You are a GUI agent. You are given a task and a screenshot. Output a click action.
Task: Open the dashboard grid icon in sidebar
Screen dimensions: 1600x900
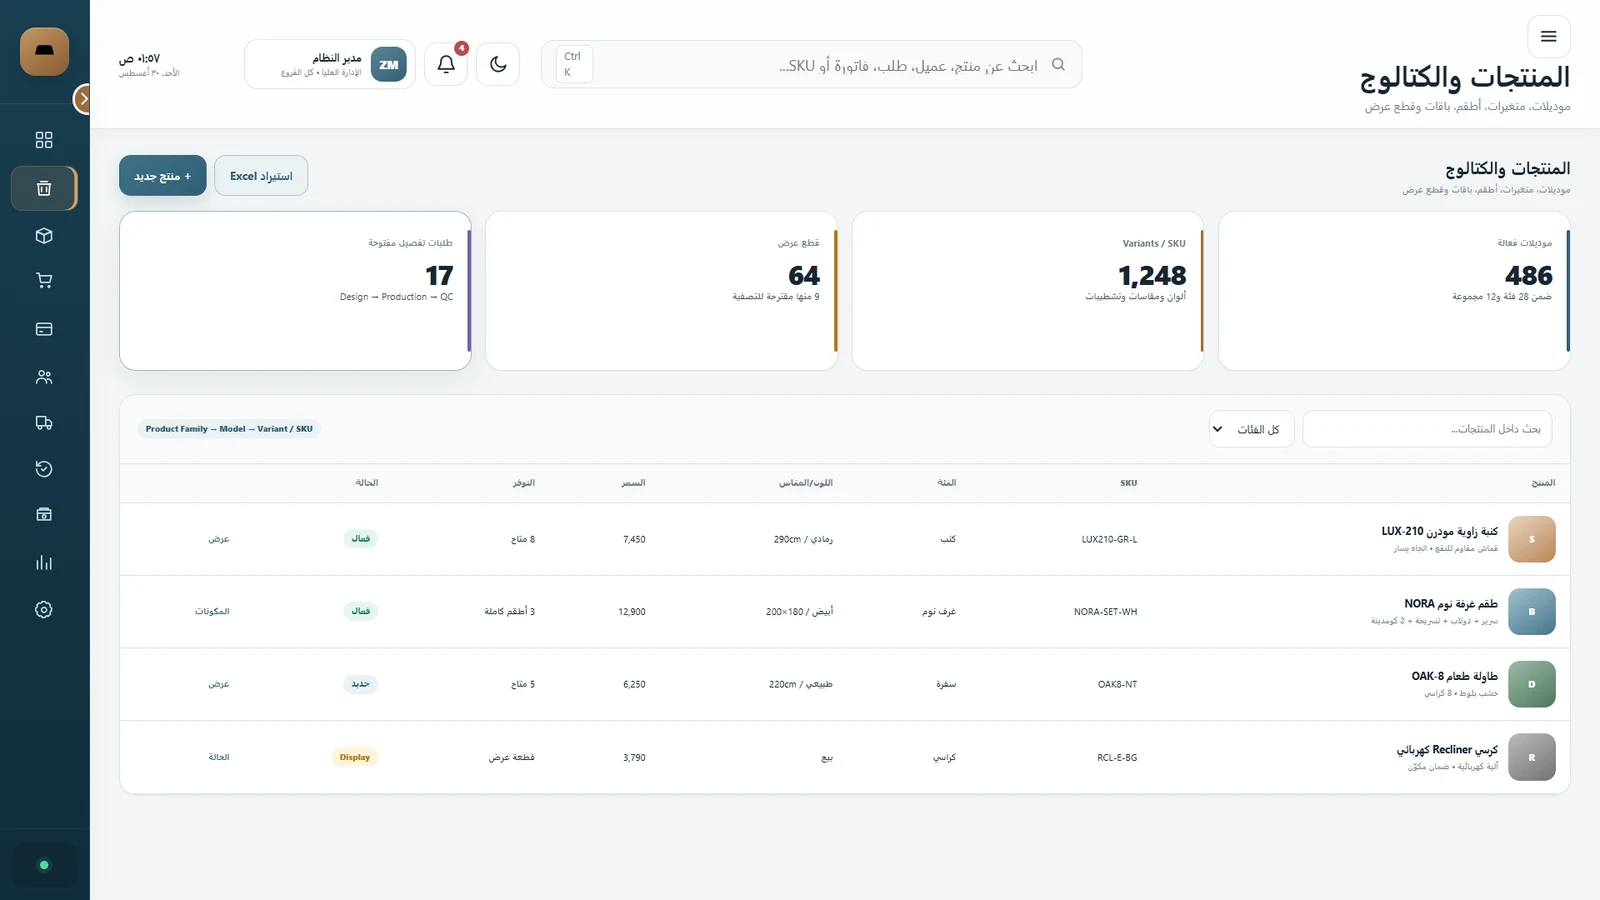(x=44, y=140)
